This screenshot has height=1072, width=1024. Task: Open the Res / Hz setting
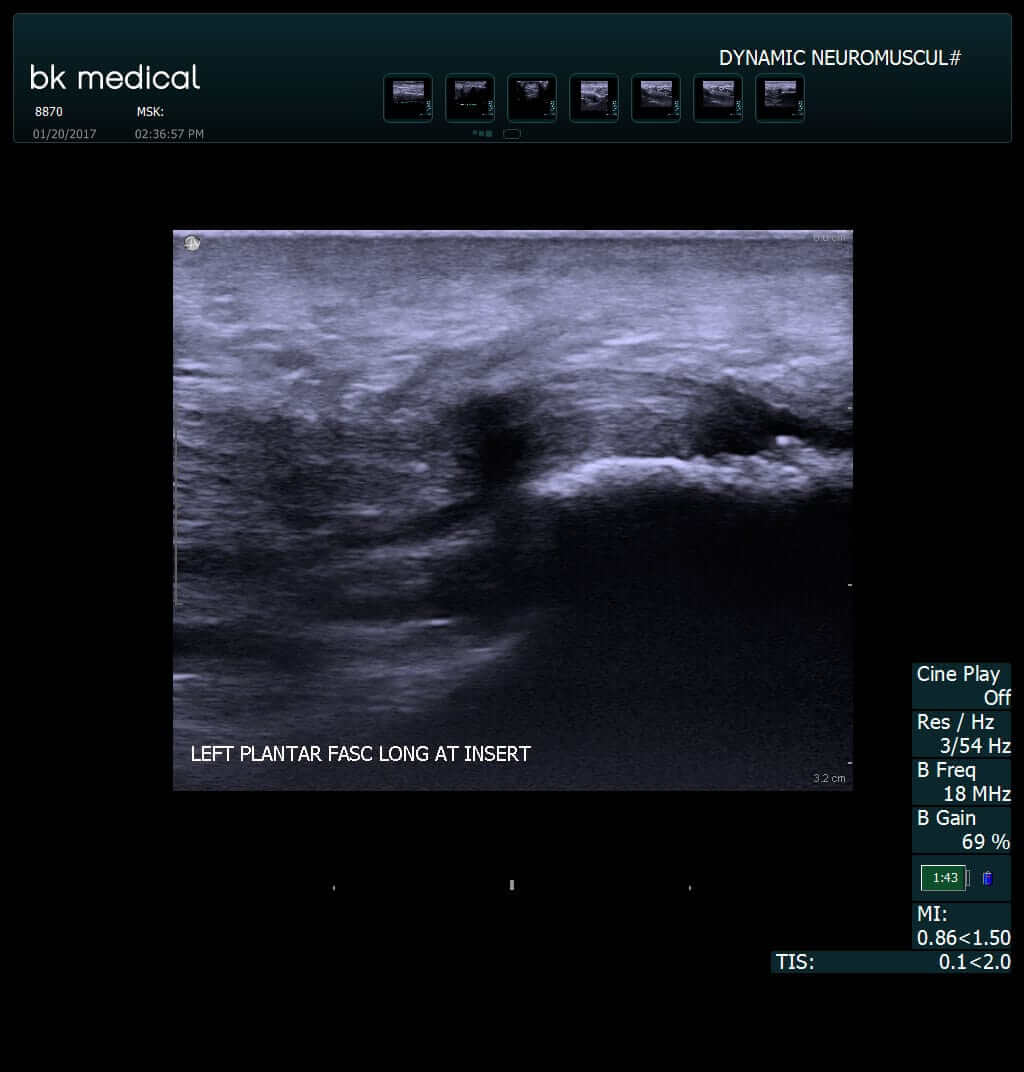click(x=961, y=733)
